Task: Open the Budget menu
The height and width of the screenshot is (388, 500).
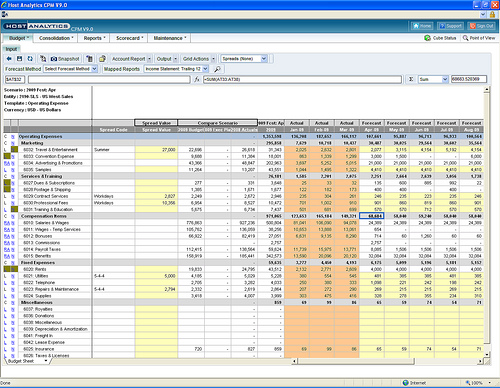Action: pyautogui.click(x=19, y=38)
